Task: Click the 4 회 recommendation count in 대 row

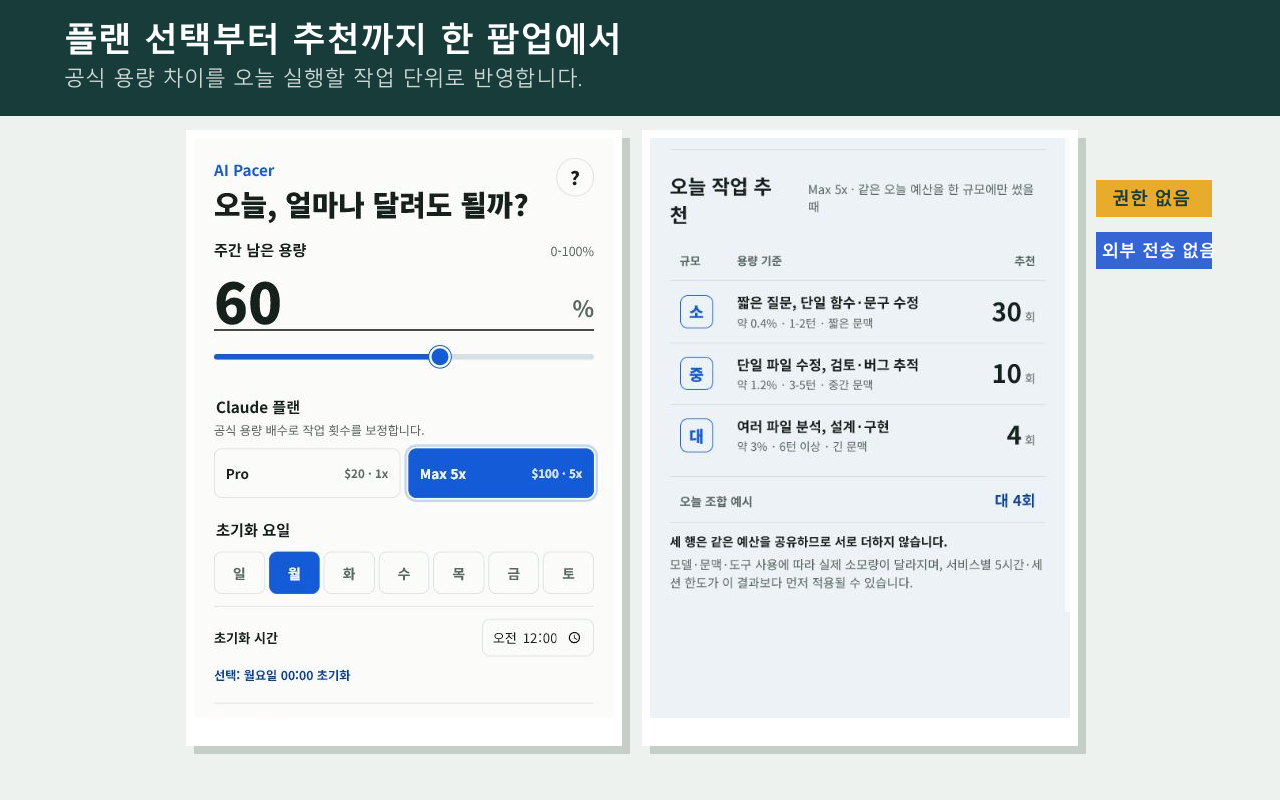Action: [1020, 436]
